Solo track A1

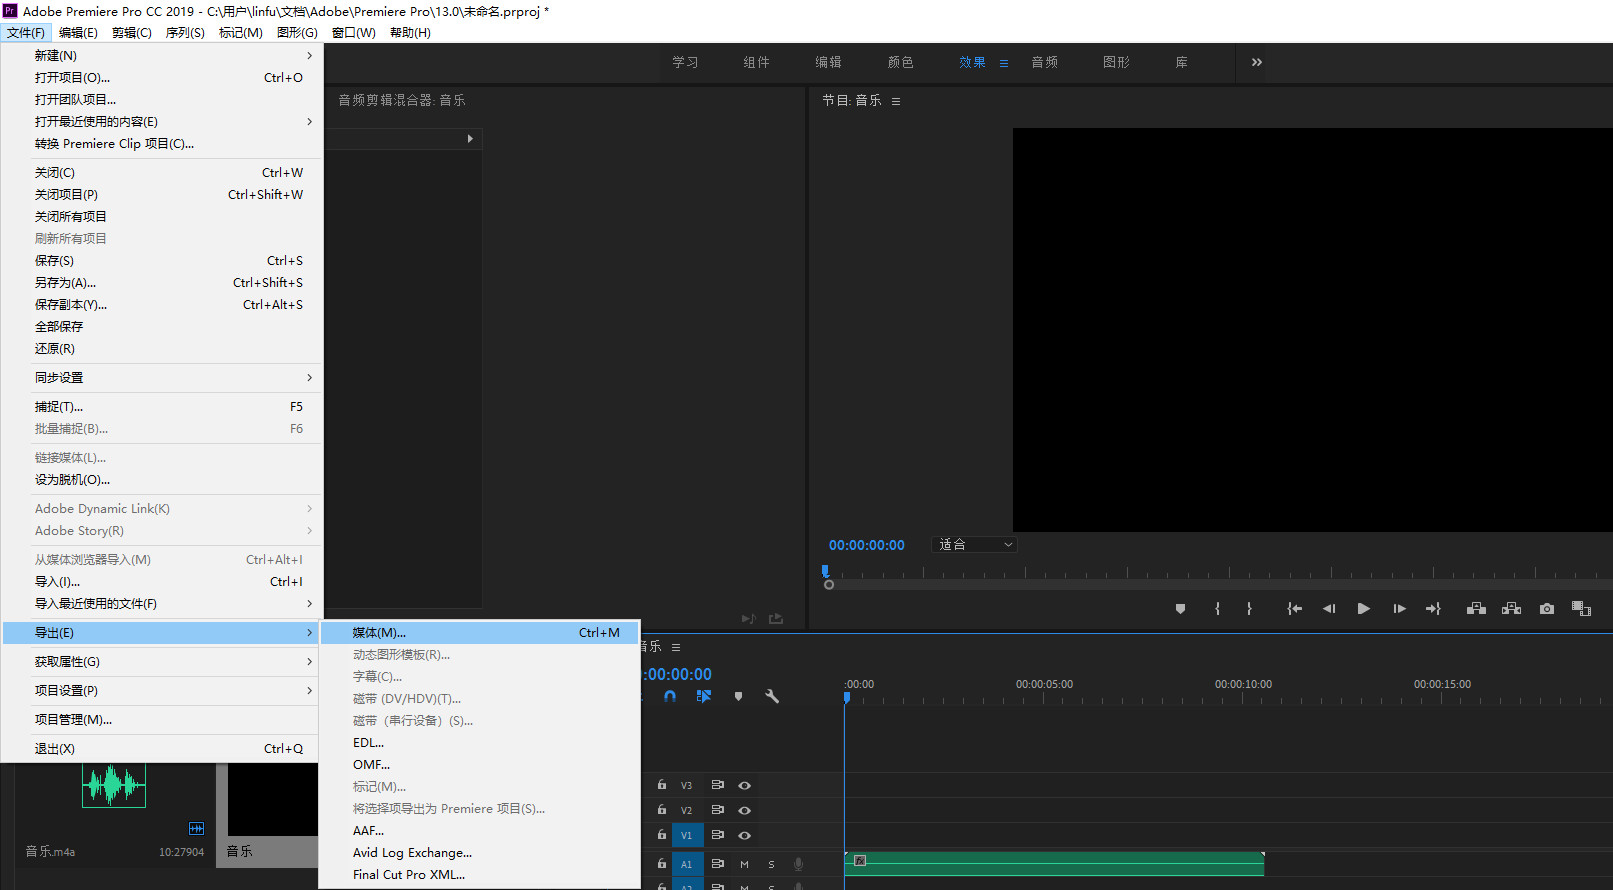point(771,864)
